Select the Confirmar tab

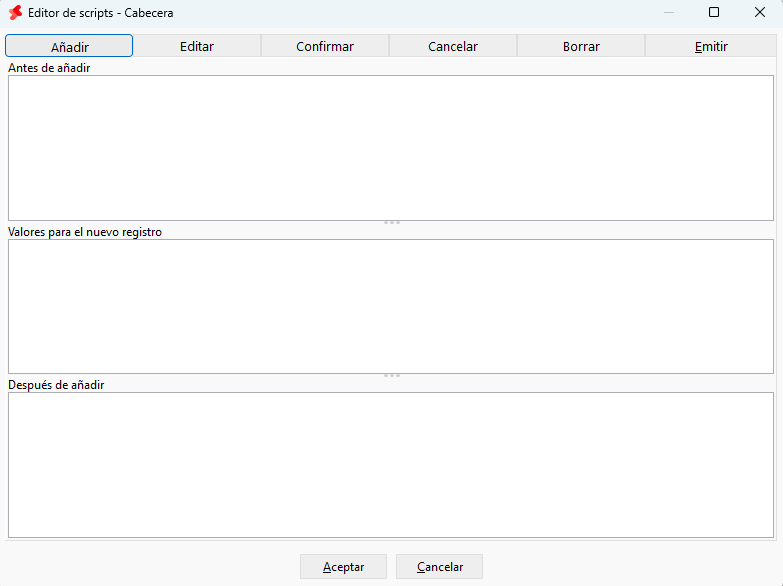pos(325,46)
